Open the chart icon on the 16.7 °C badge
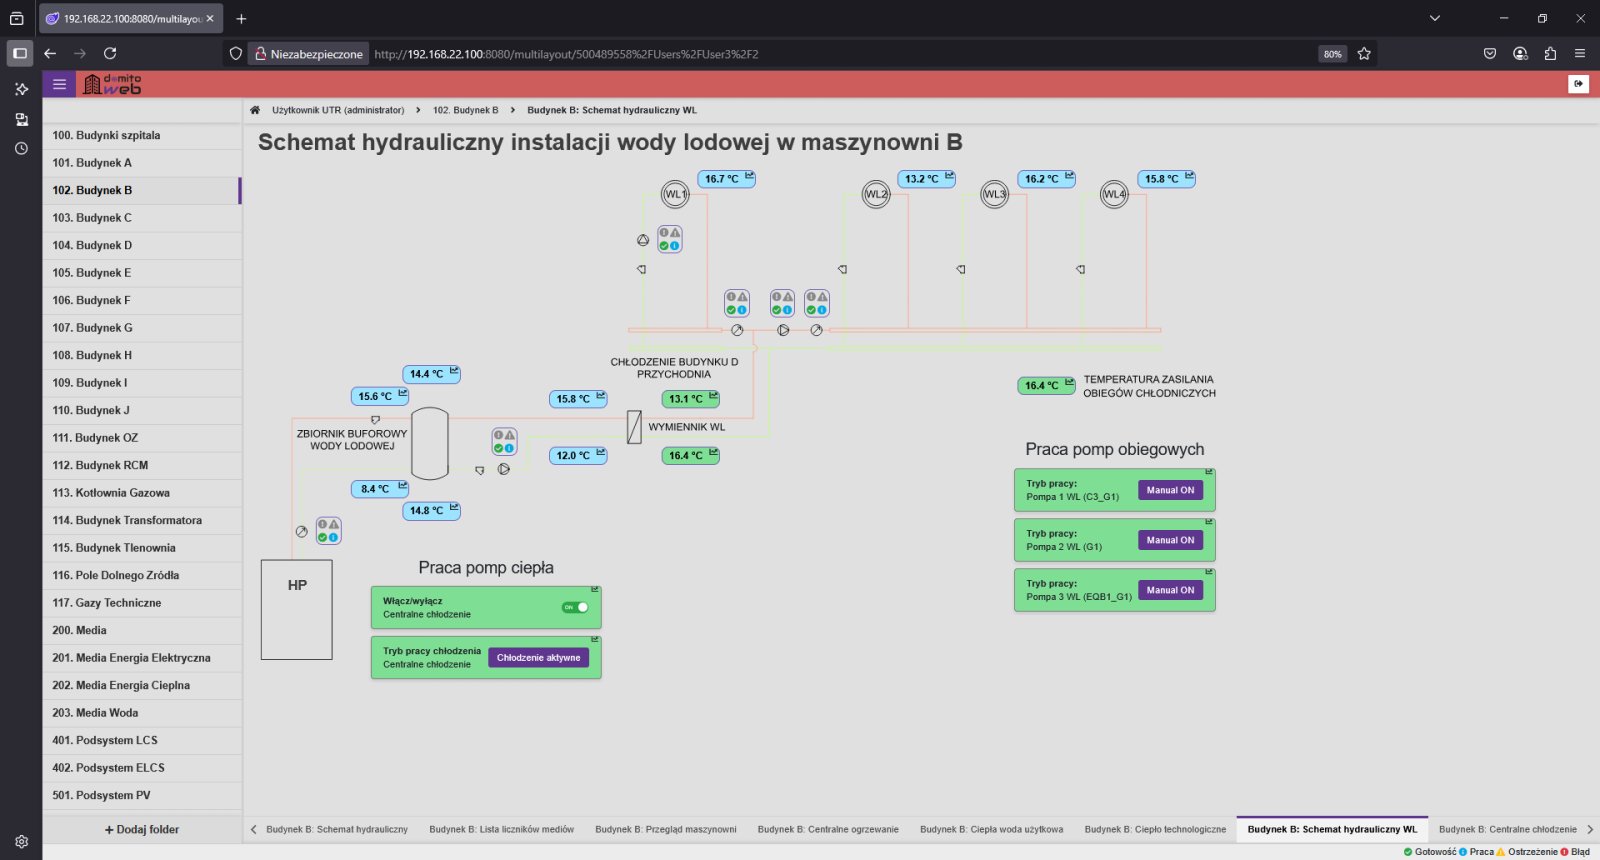 click(749, 176)
